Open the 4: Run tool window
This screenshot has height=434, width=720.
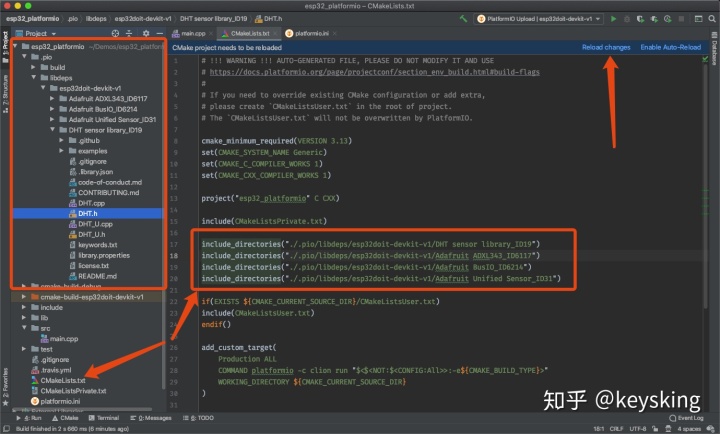pos(29,418)
